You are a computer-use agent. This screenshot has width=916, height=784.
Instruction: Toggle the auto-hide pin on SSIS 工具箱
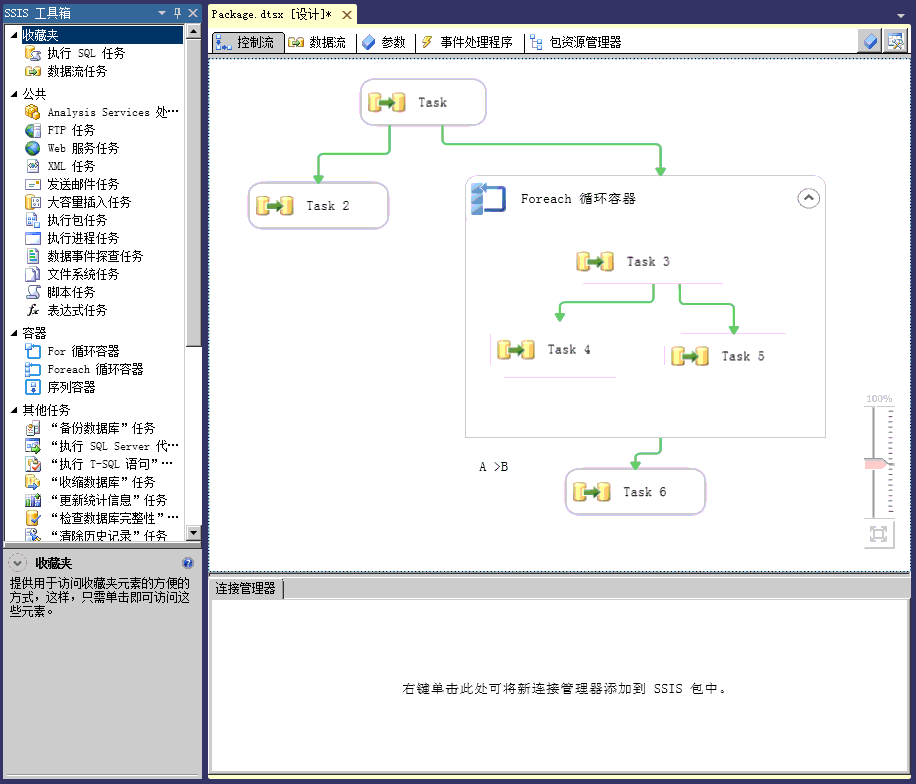[x=178, y=13]
